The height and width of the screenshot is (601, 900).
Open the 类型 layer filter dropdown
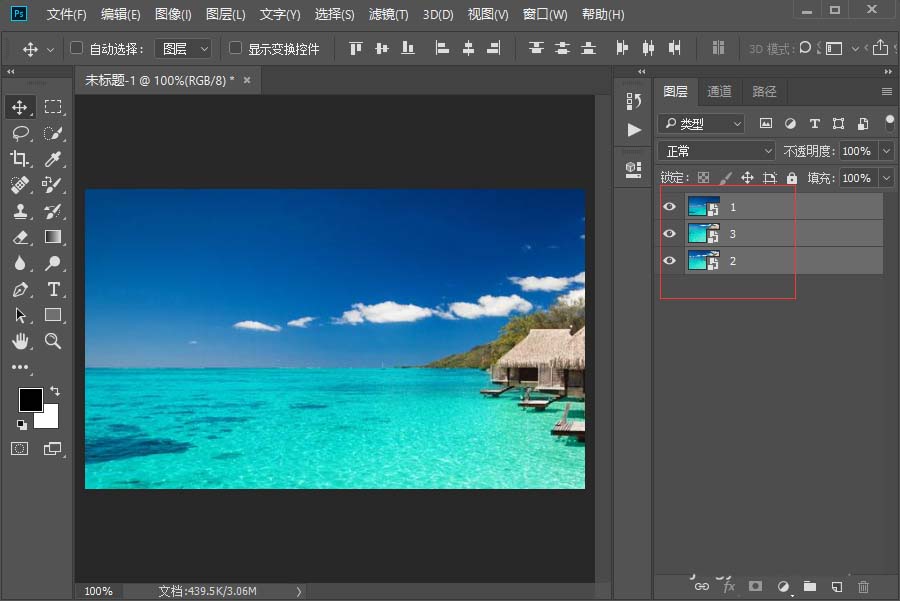tap(702, 124)
